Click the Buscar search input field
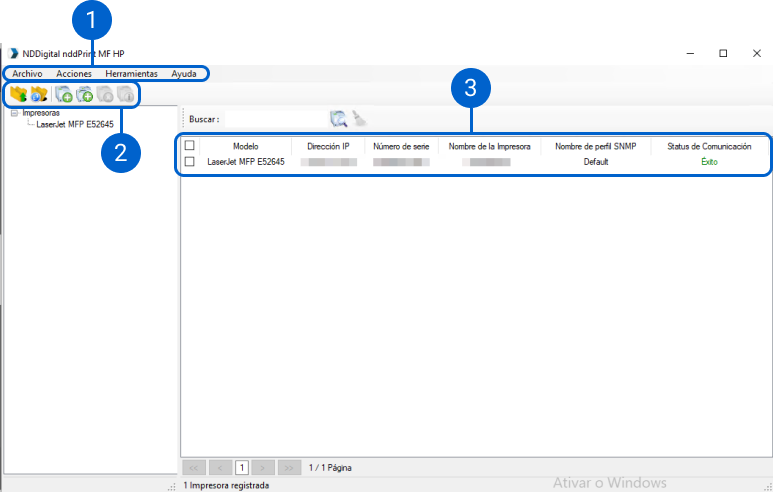 275,119
